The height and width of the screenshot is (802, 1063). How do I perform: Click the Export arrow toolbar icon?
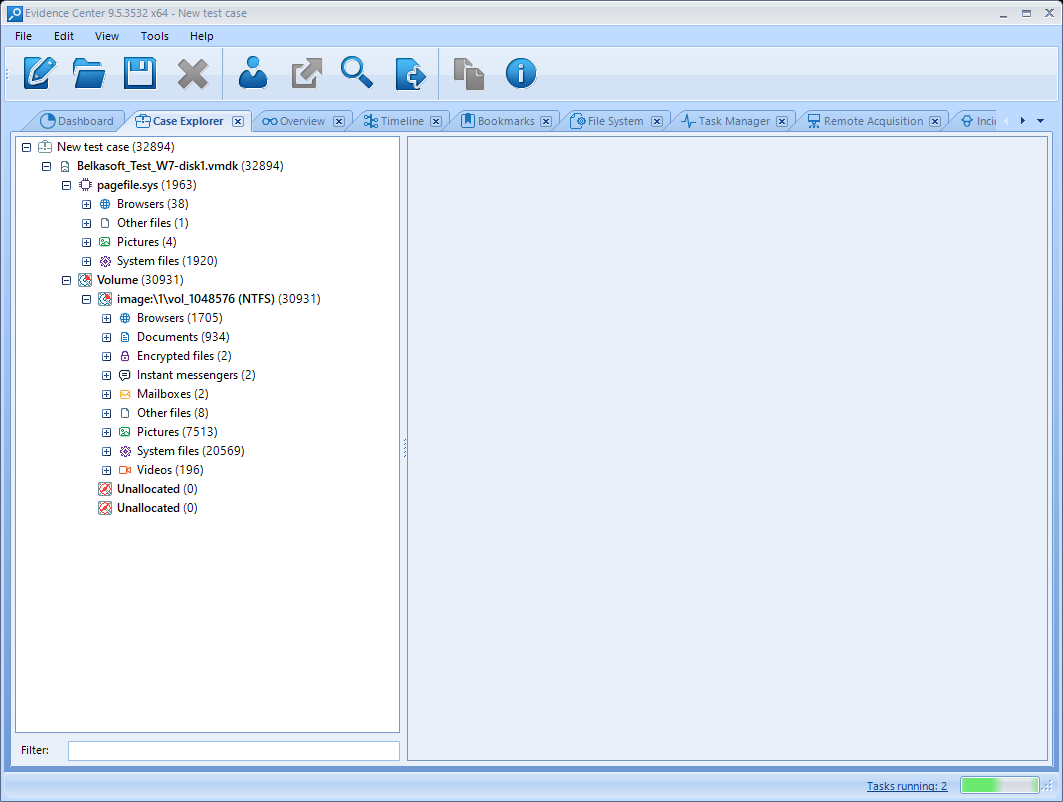click(x=306, y=73)
